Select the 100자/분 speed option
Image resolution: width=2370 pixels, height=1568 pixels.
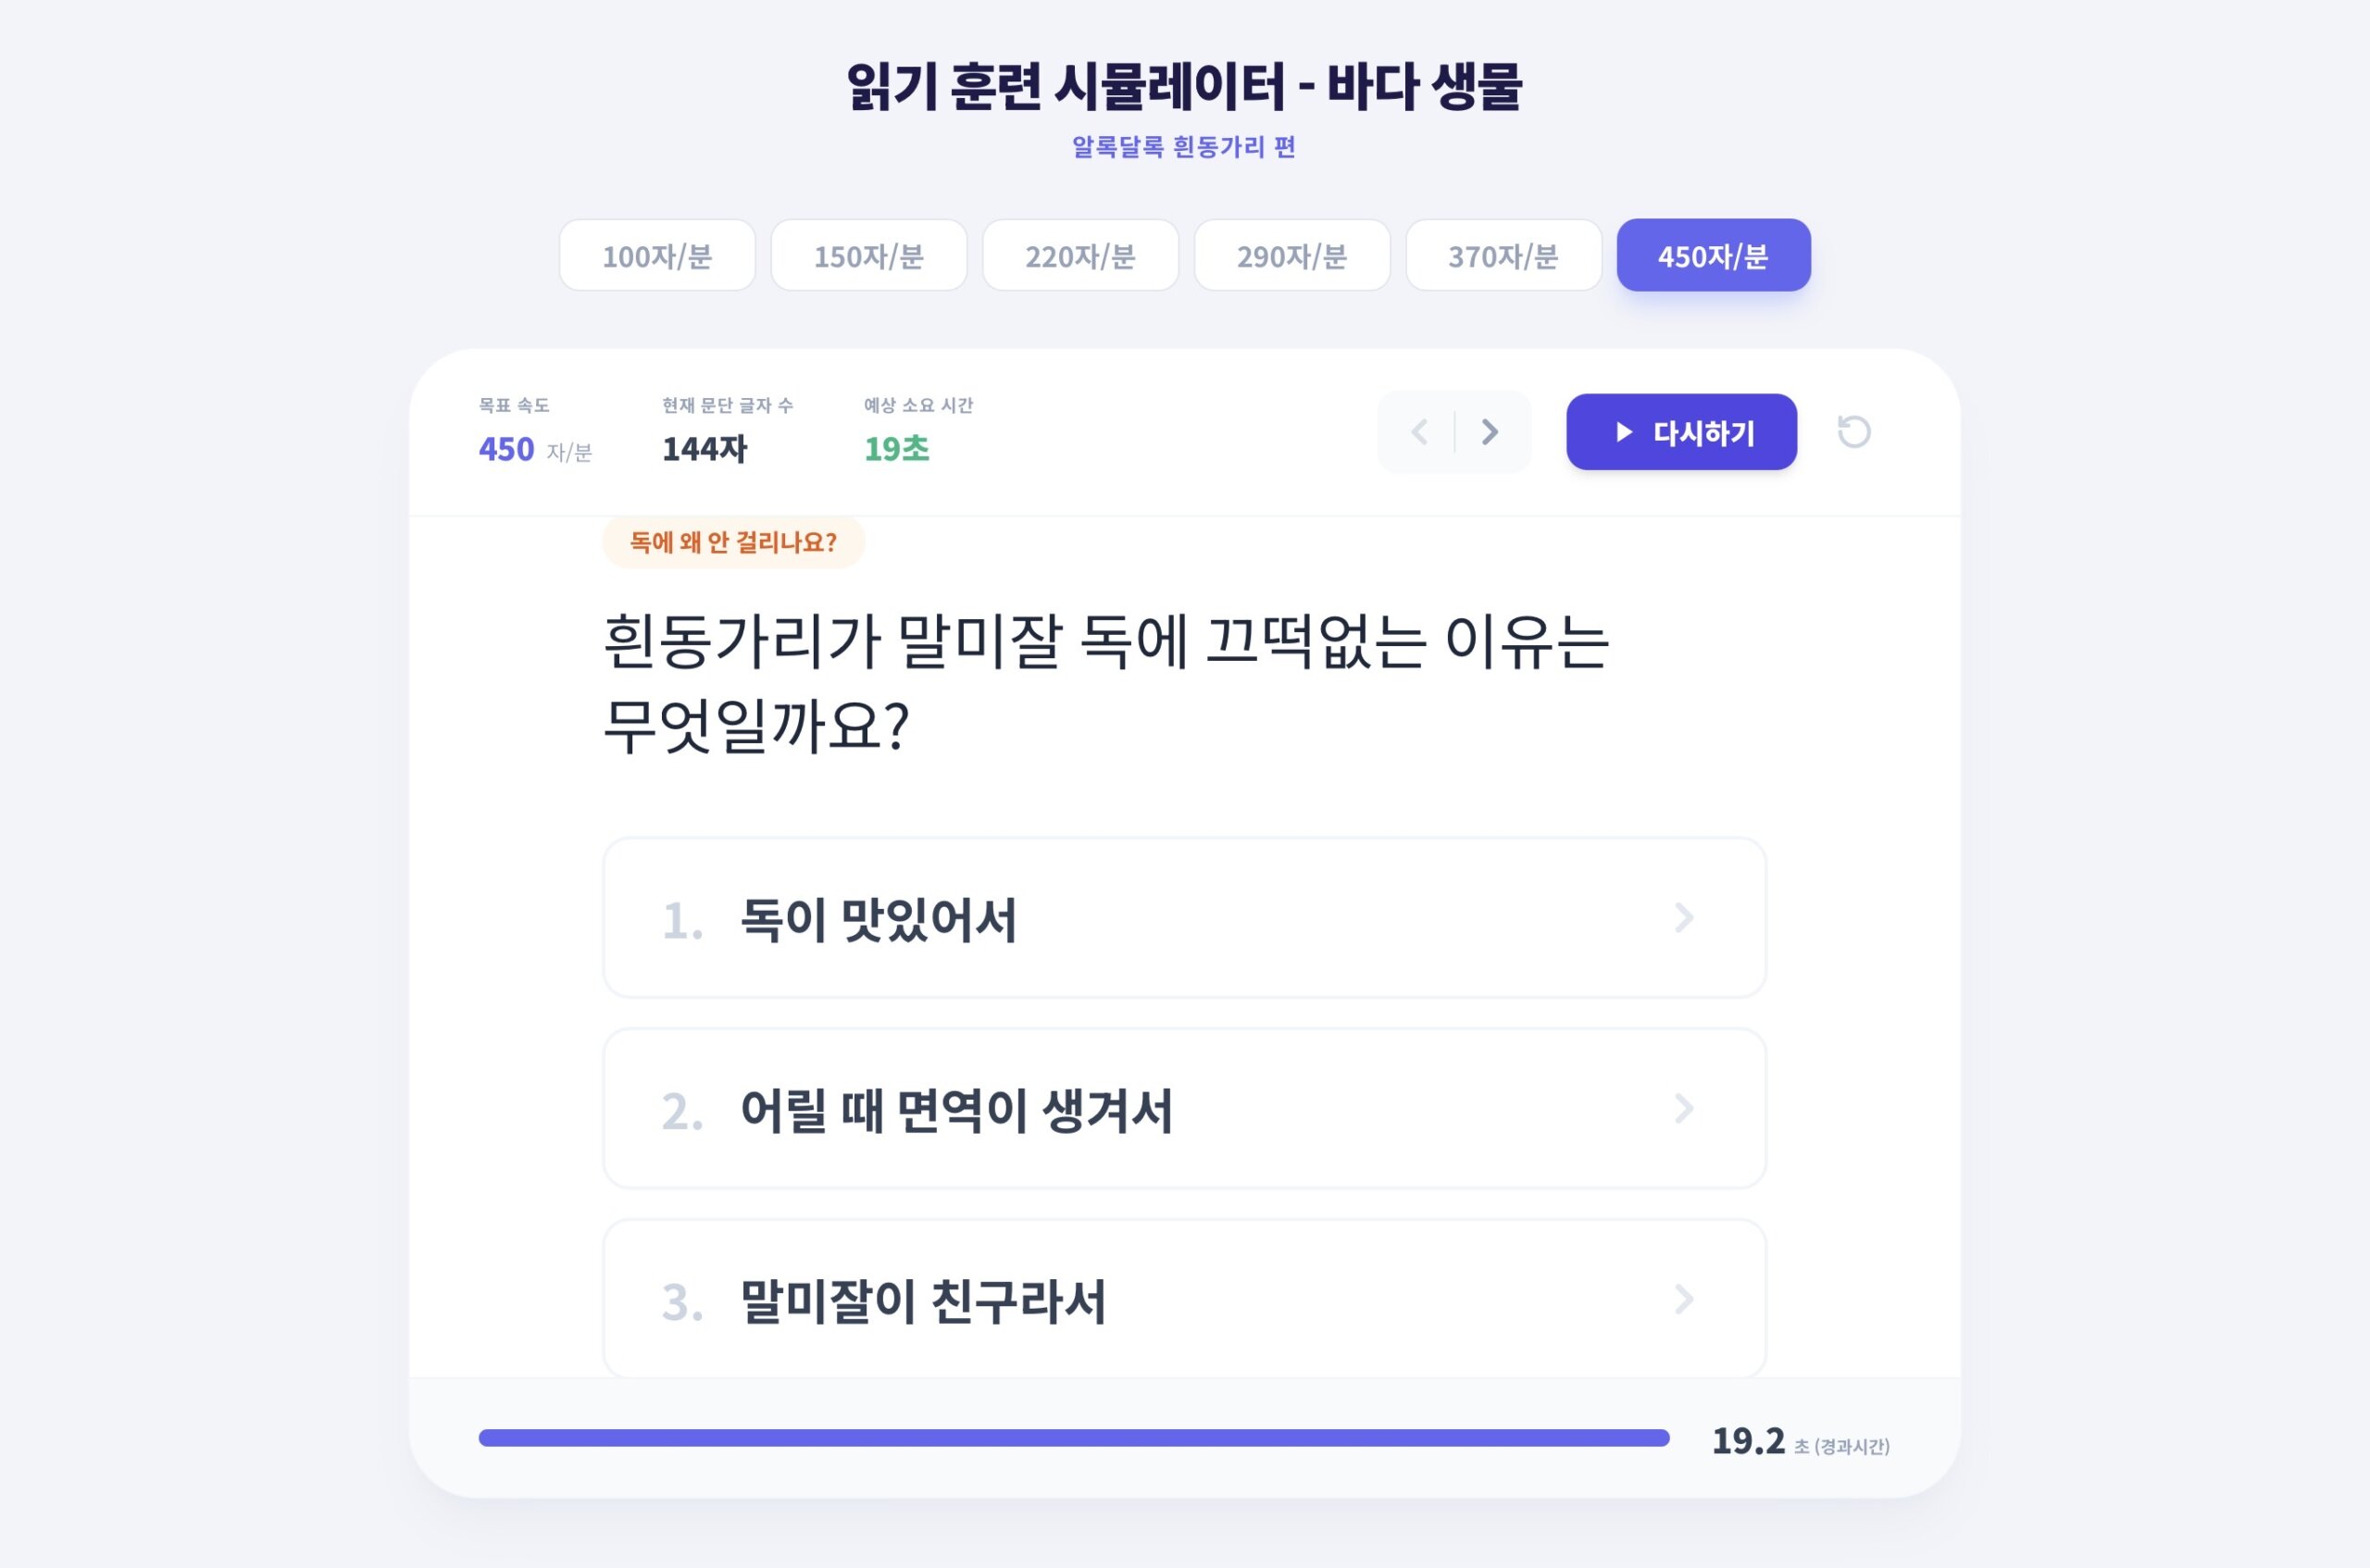click(657, 256)
